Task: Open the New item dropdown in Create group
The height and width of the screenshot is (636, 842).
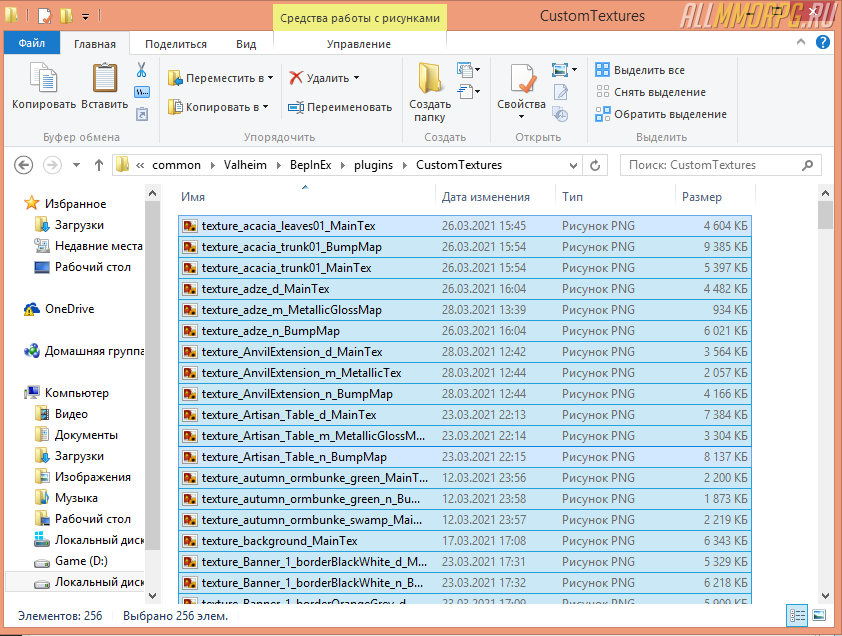Action: [x=468, y=70]
